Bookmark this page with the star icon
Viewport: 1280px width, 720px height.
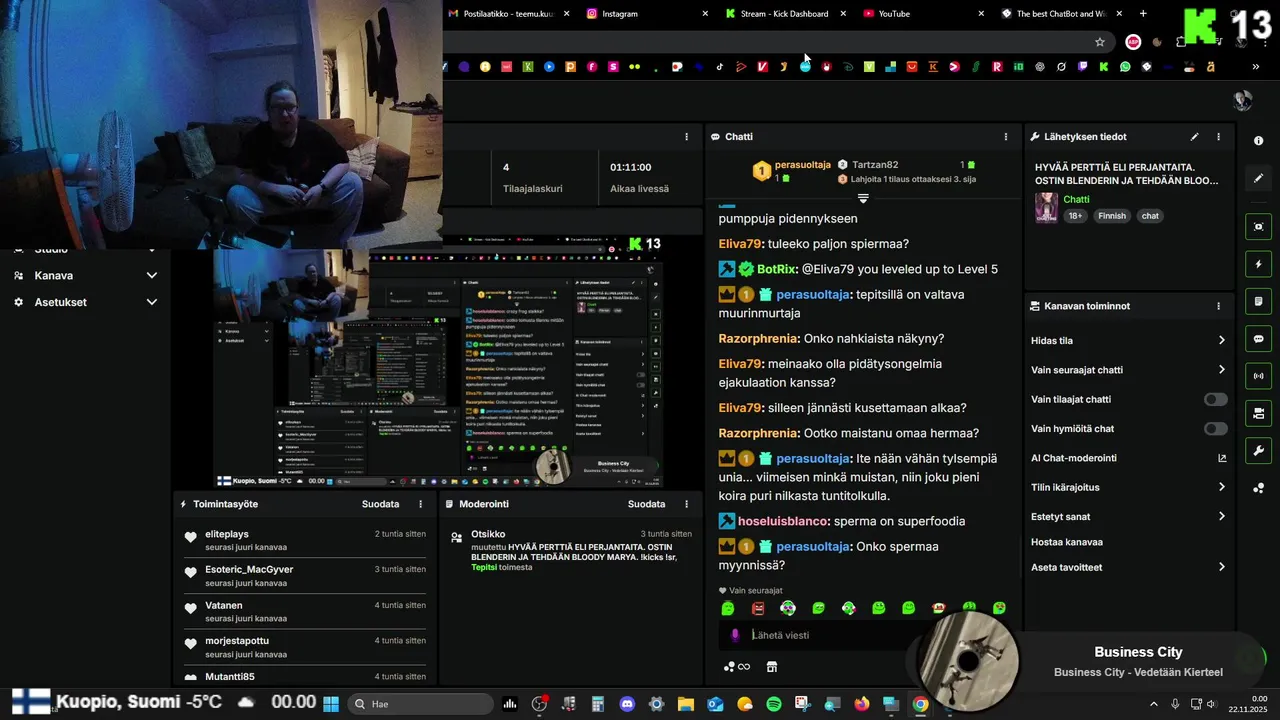(x=1100, y=42)
